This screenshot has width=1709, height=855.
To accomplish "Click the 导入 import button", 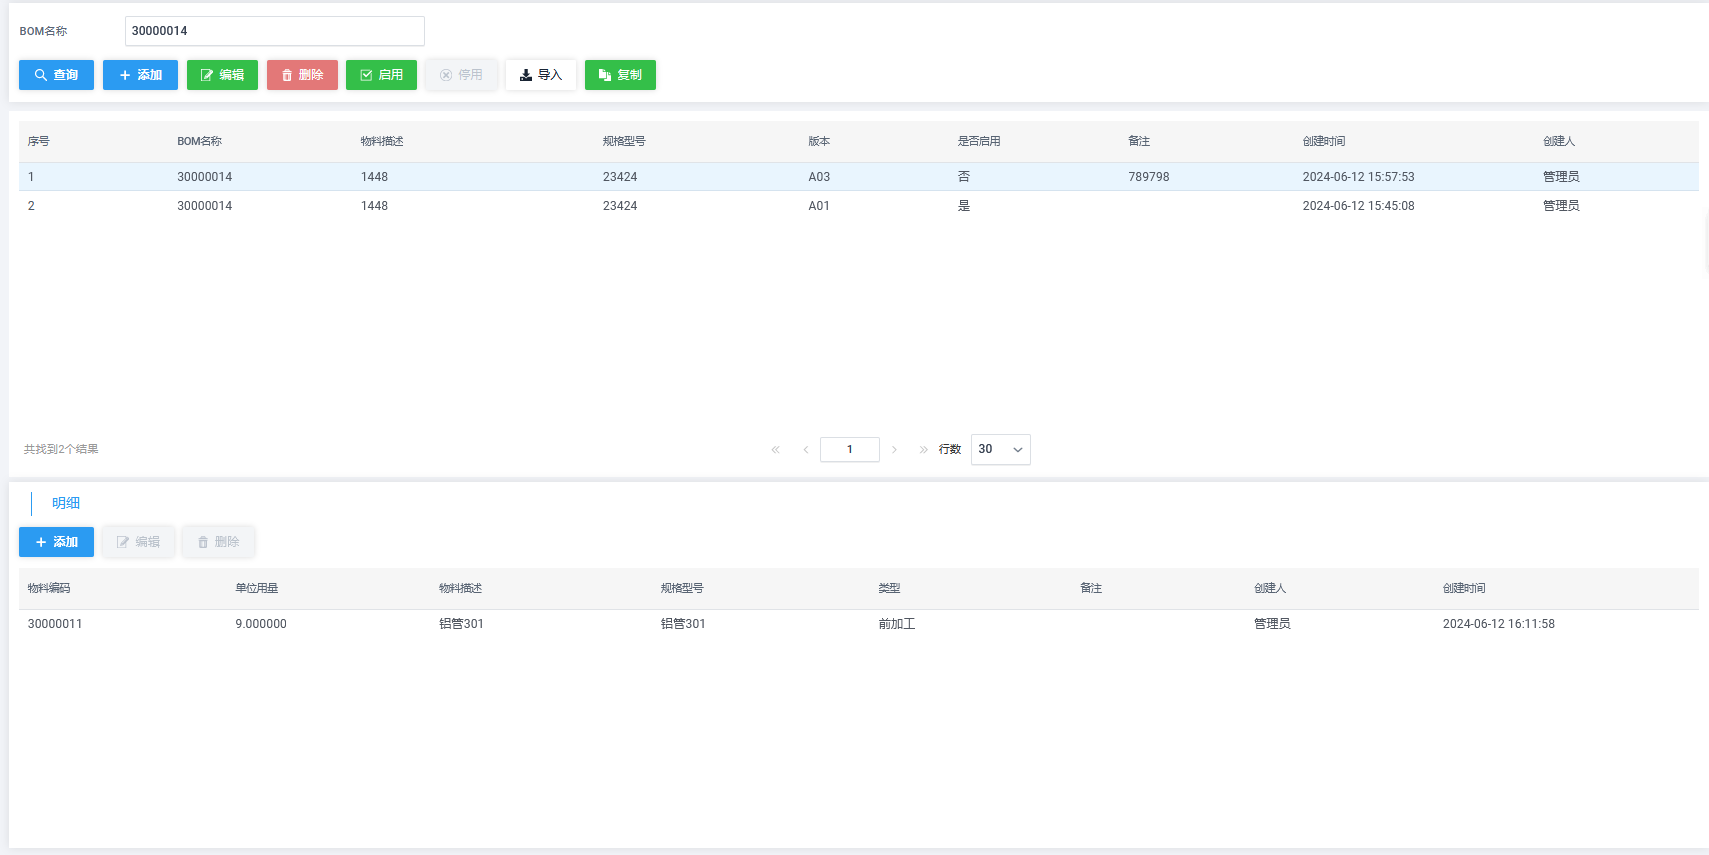I will point(540,75).
